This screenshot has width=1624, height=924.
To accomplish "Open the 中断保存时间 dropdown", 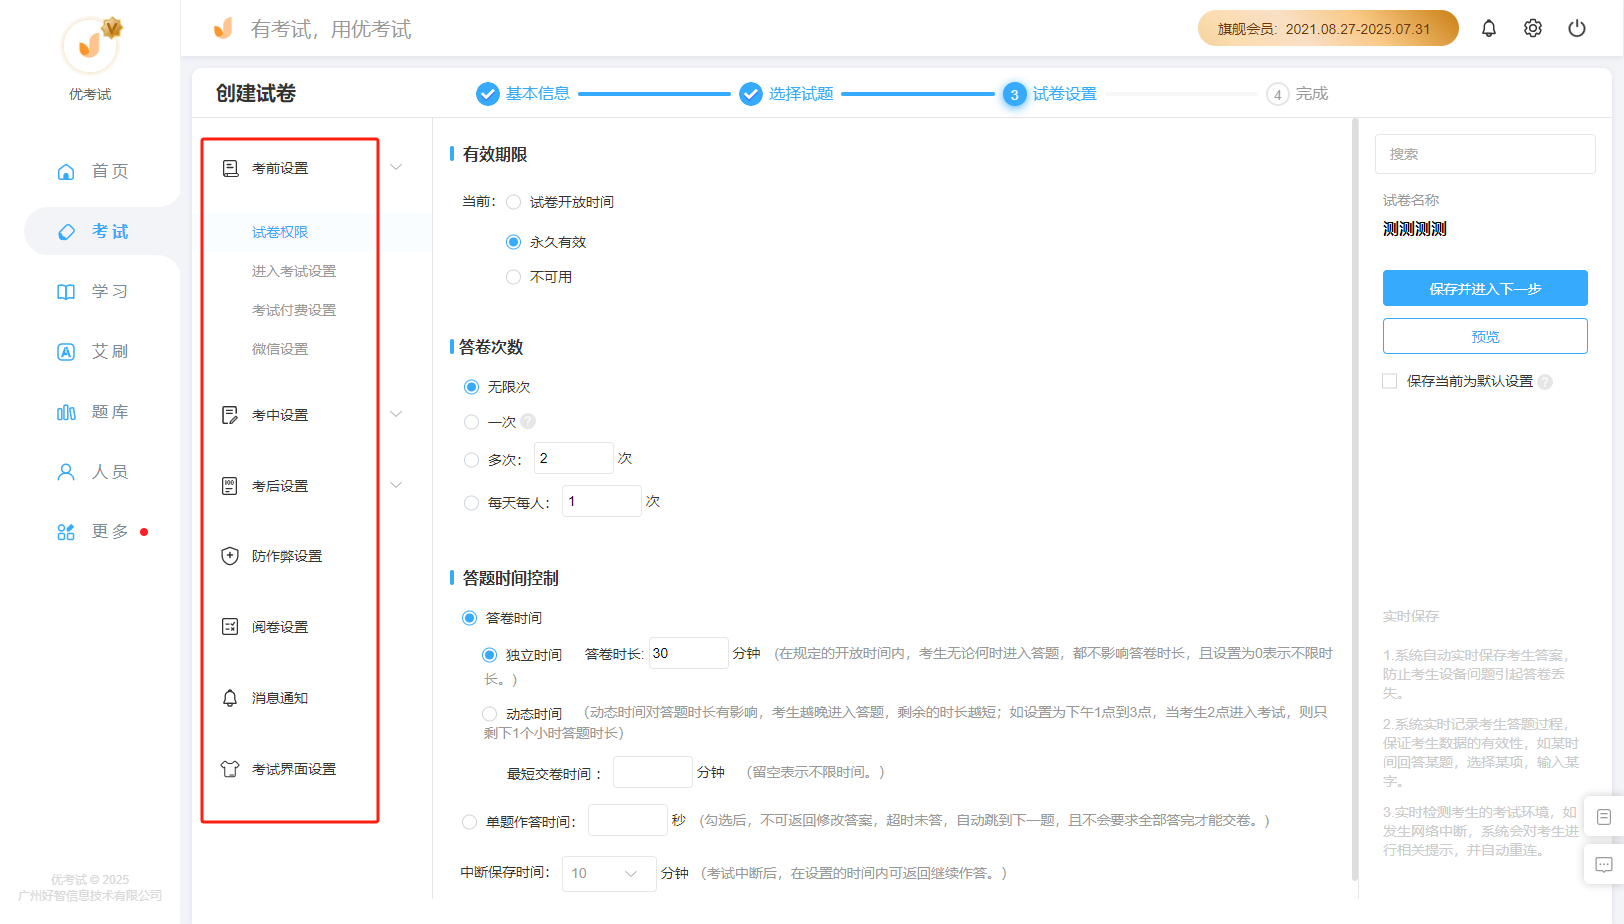I will 609,873.
